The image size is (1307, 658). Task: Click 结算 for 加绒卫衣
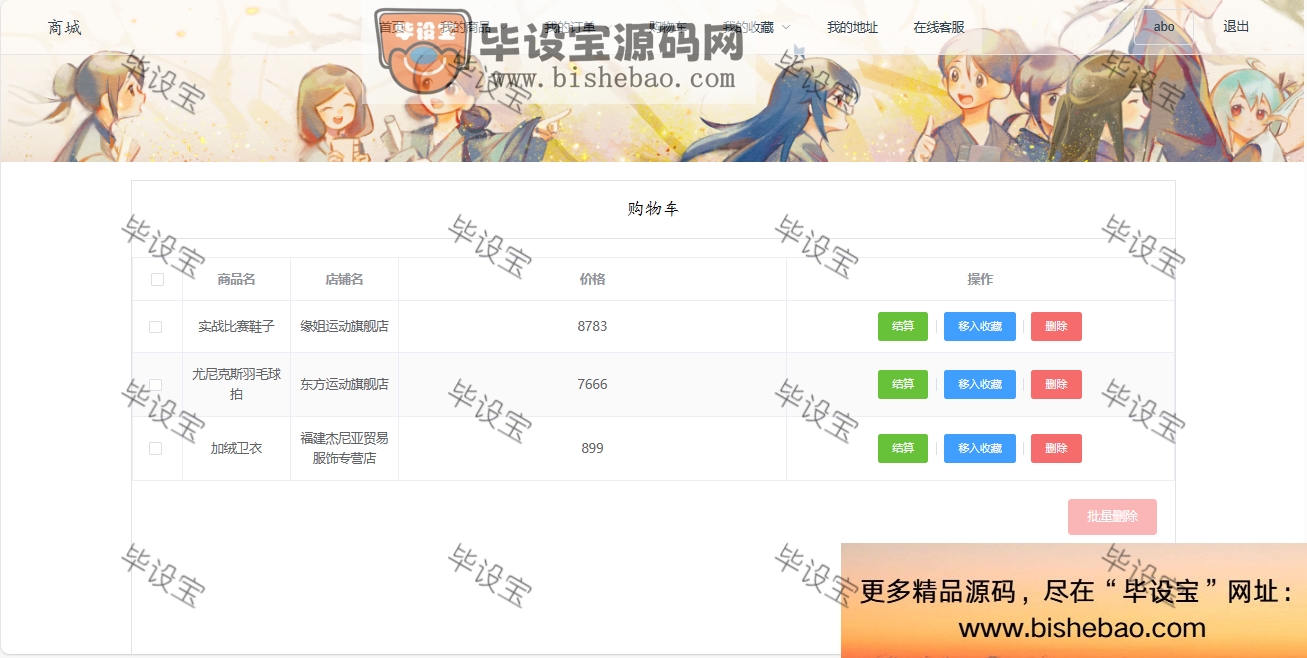[903, 448]
